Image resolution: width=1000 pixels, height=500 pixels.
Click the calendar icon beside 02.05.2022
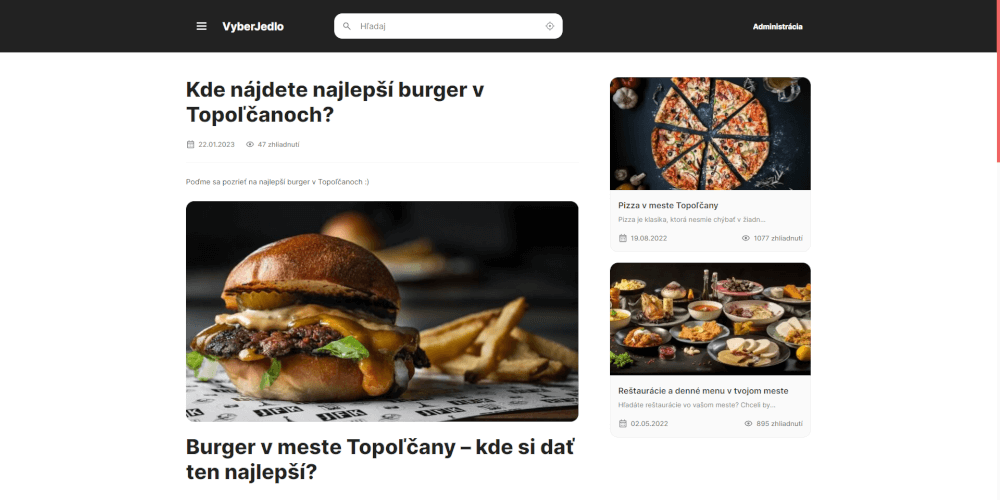(622, 423)
